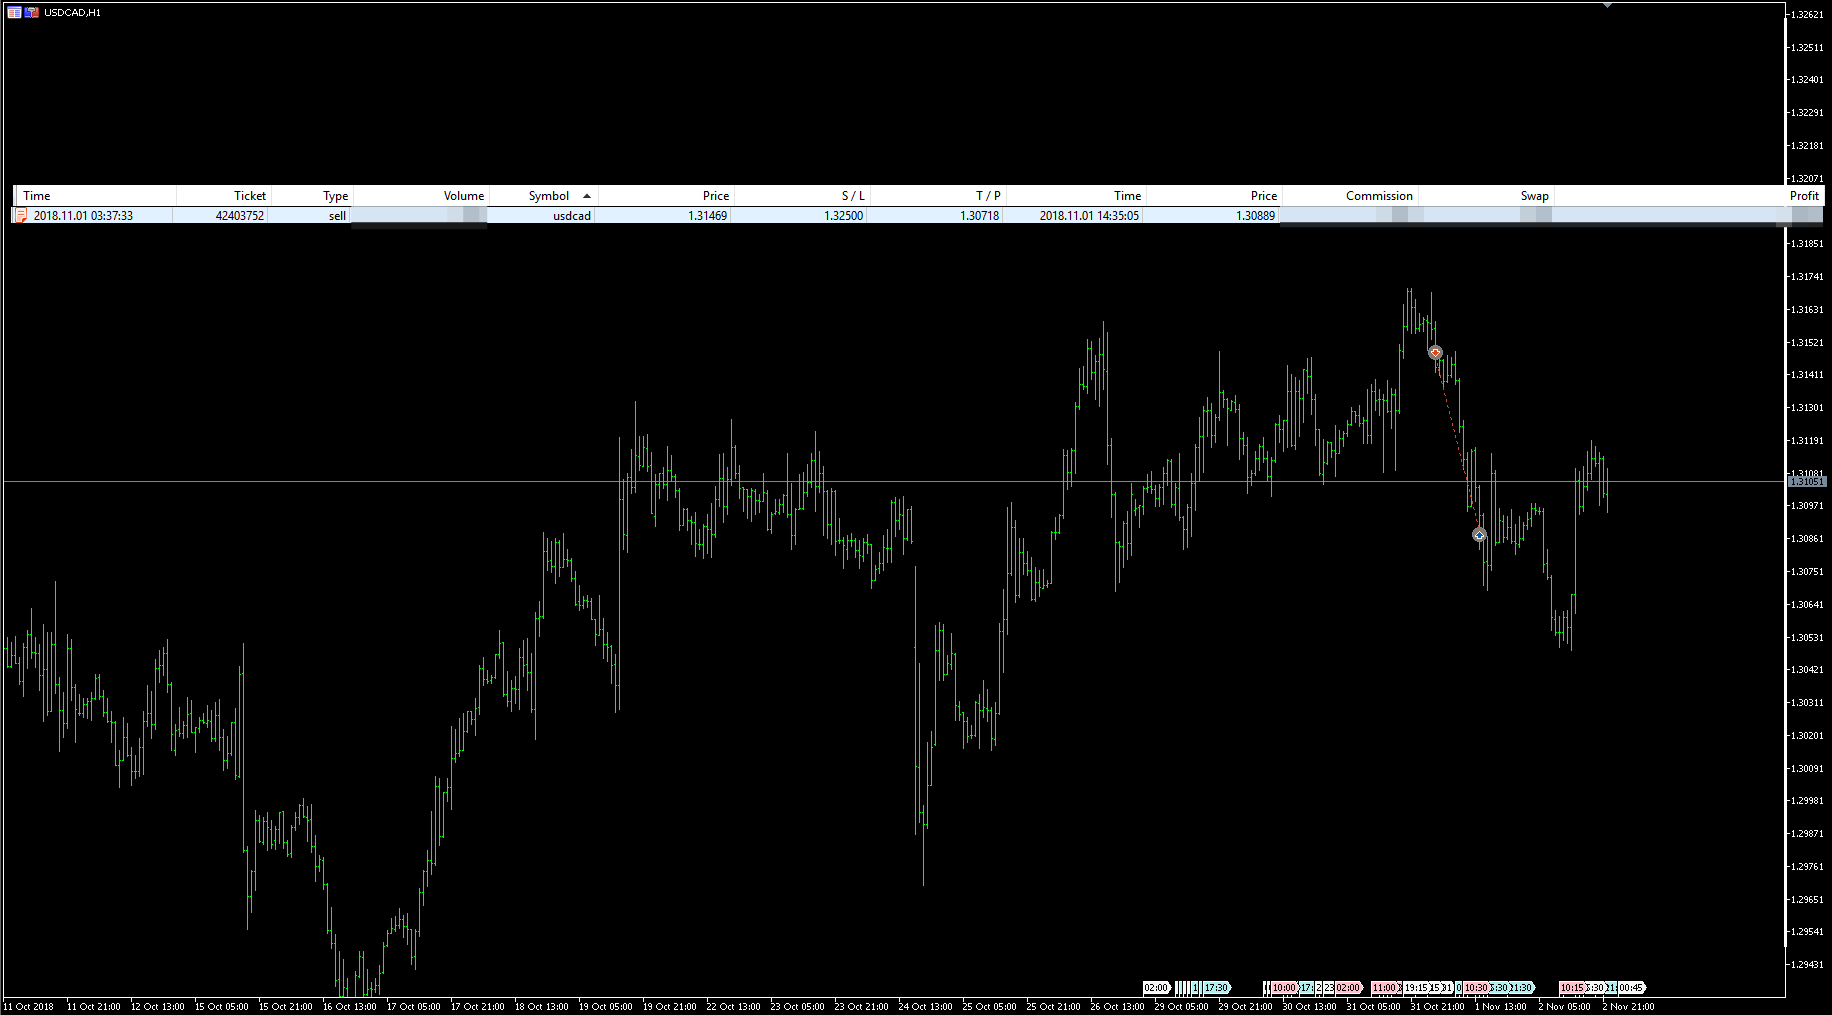This screenshot has width=1832, height=1015.
Task: Click the Volume column header
Action: pyautogui.click(x=420, y=196)
